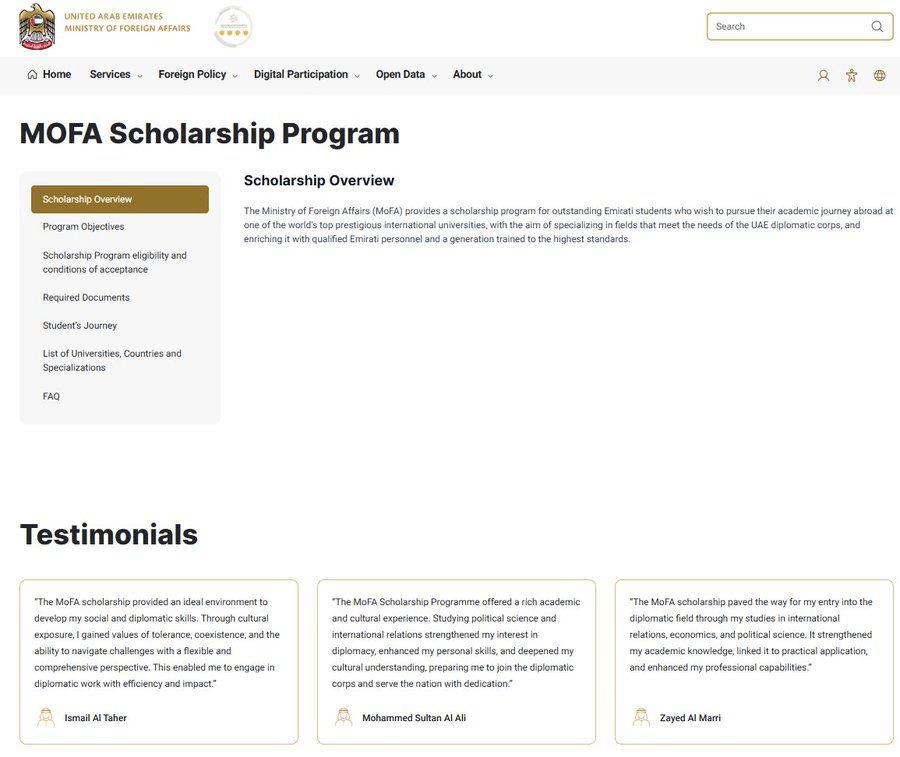Open the user account profile icon

[823, 75]
